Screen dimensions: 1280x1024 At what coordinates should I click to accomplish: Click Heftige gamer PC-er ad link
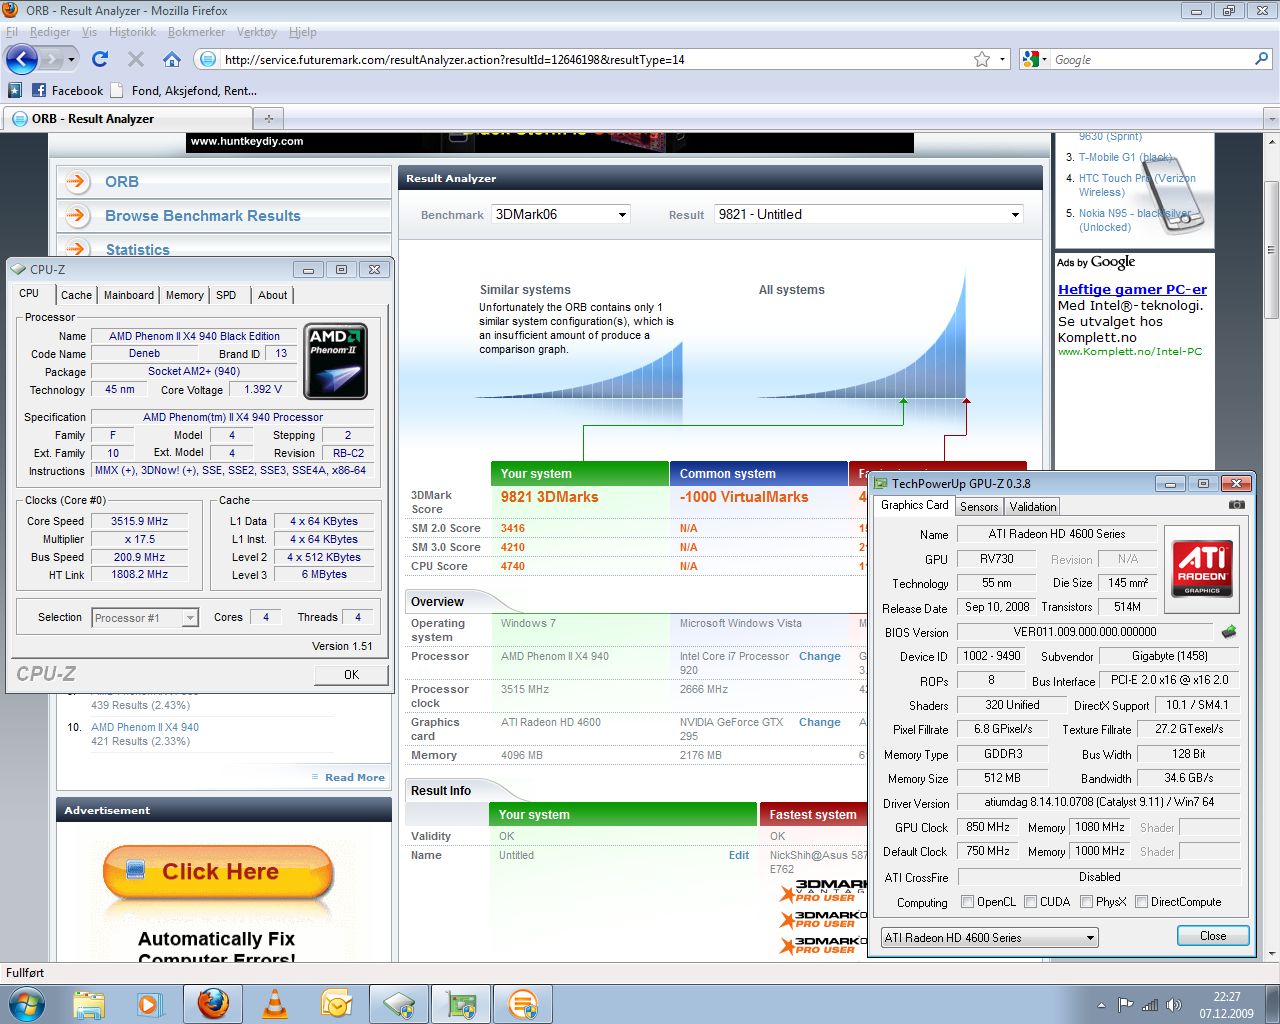(x=1132, y=289)
